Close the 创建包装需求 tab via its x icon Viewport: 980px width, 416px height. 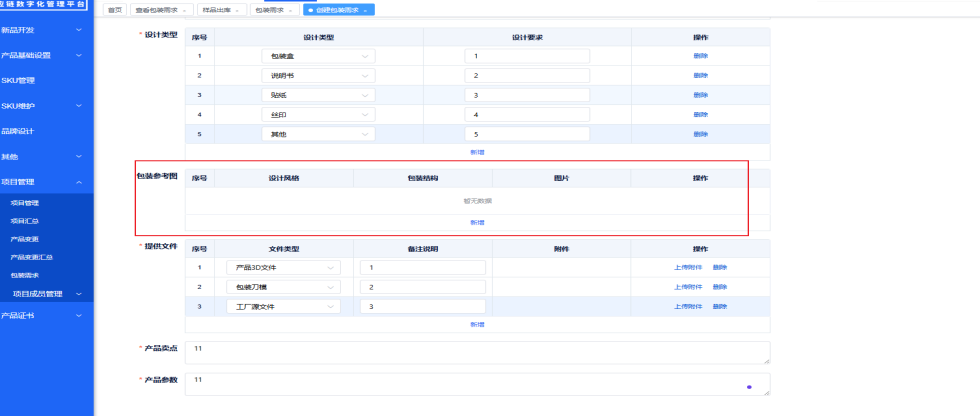(x=367, y=10)
